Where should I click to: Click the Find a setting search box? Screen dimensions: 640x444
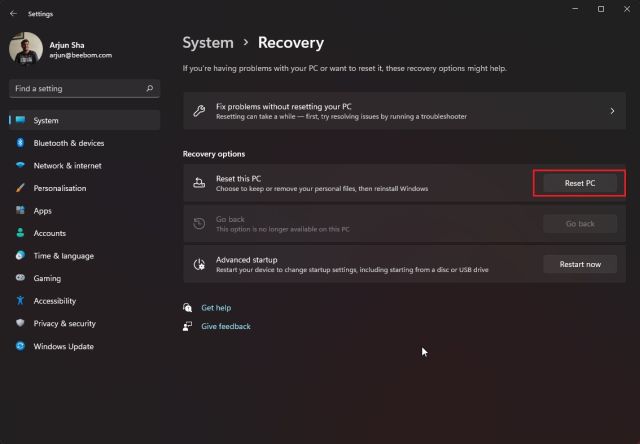click(x=84, y=89)
